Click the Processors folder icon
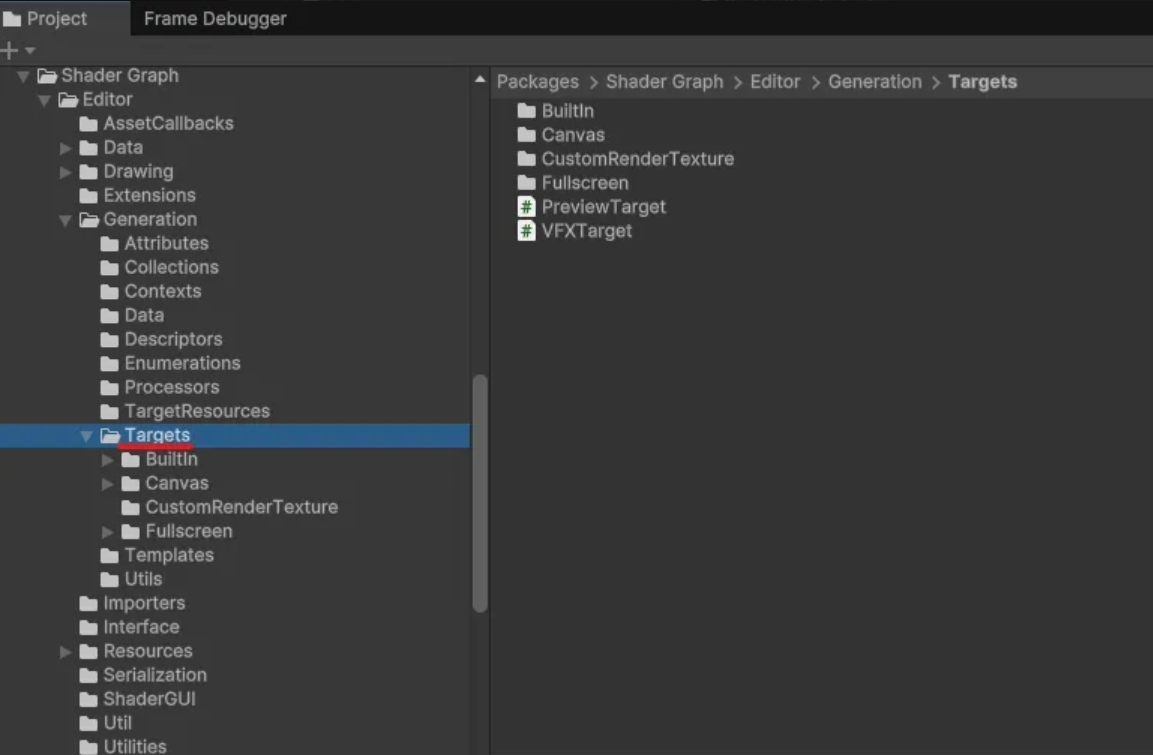 (x=110, y=387)
